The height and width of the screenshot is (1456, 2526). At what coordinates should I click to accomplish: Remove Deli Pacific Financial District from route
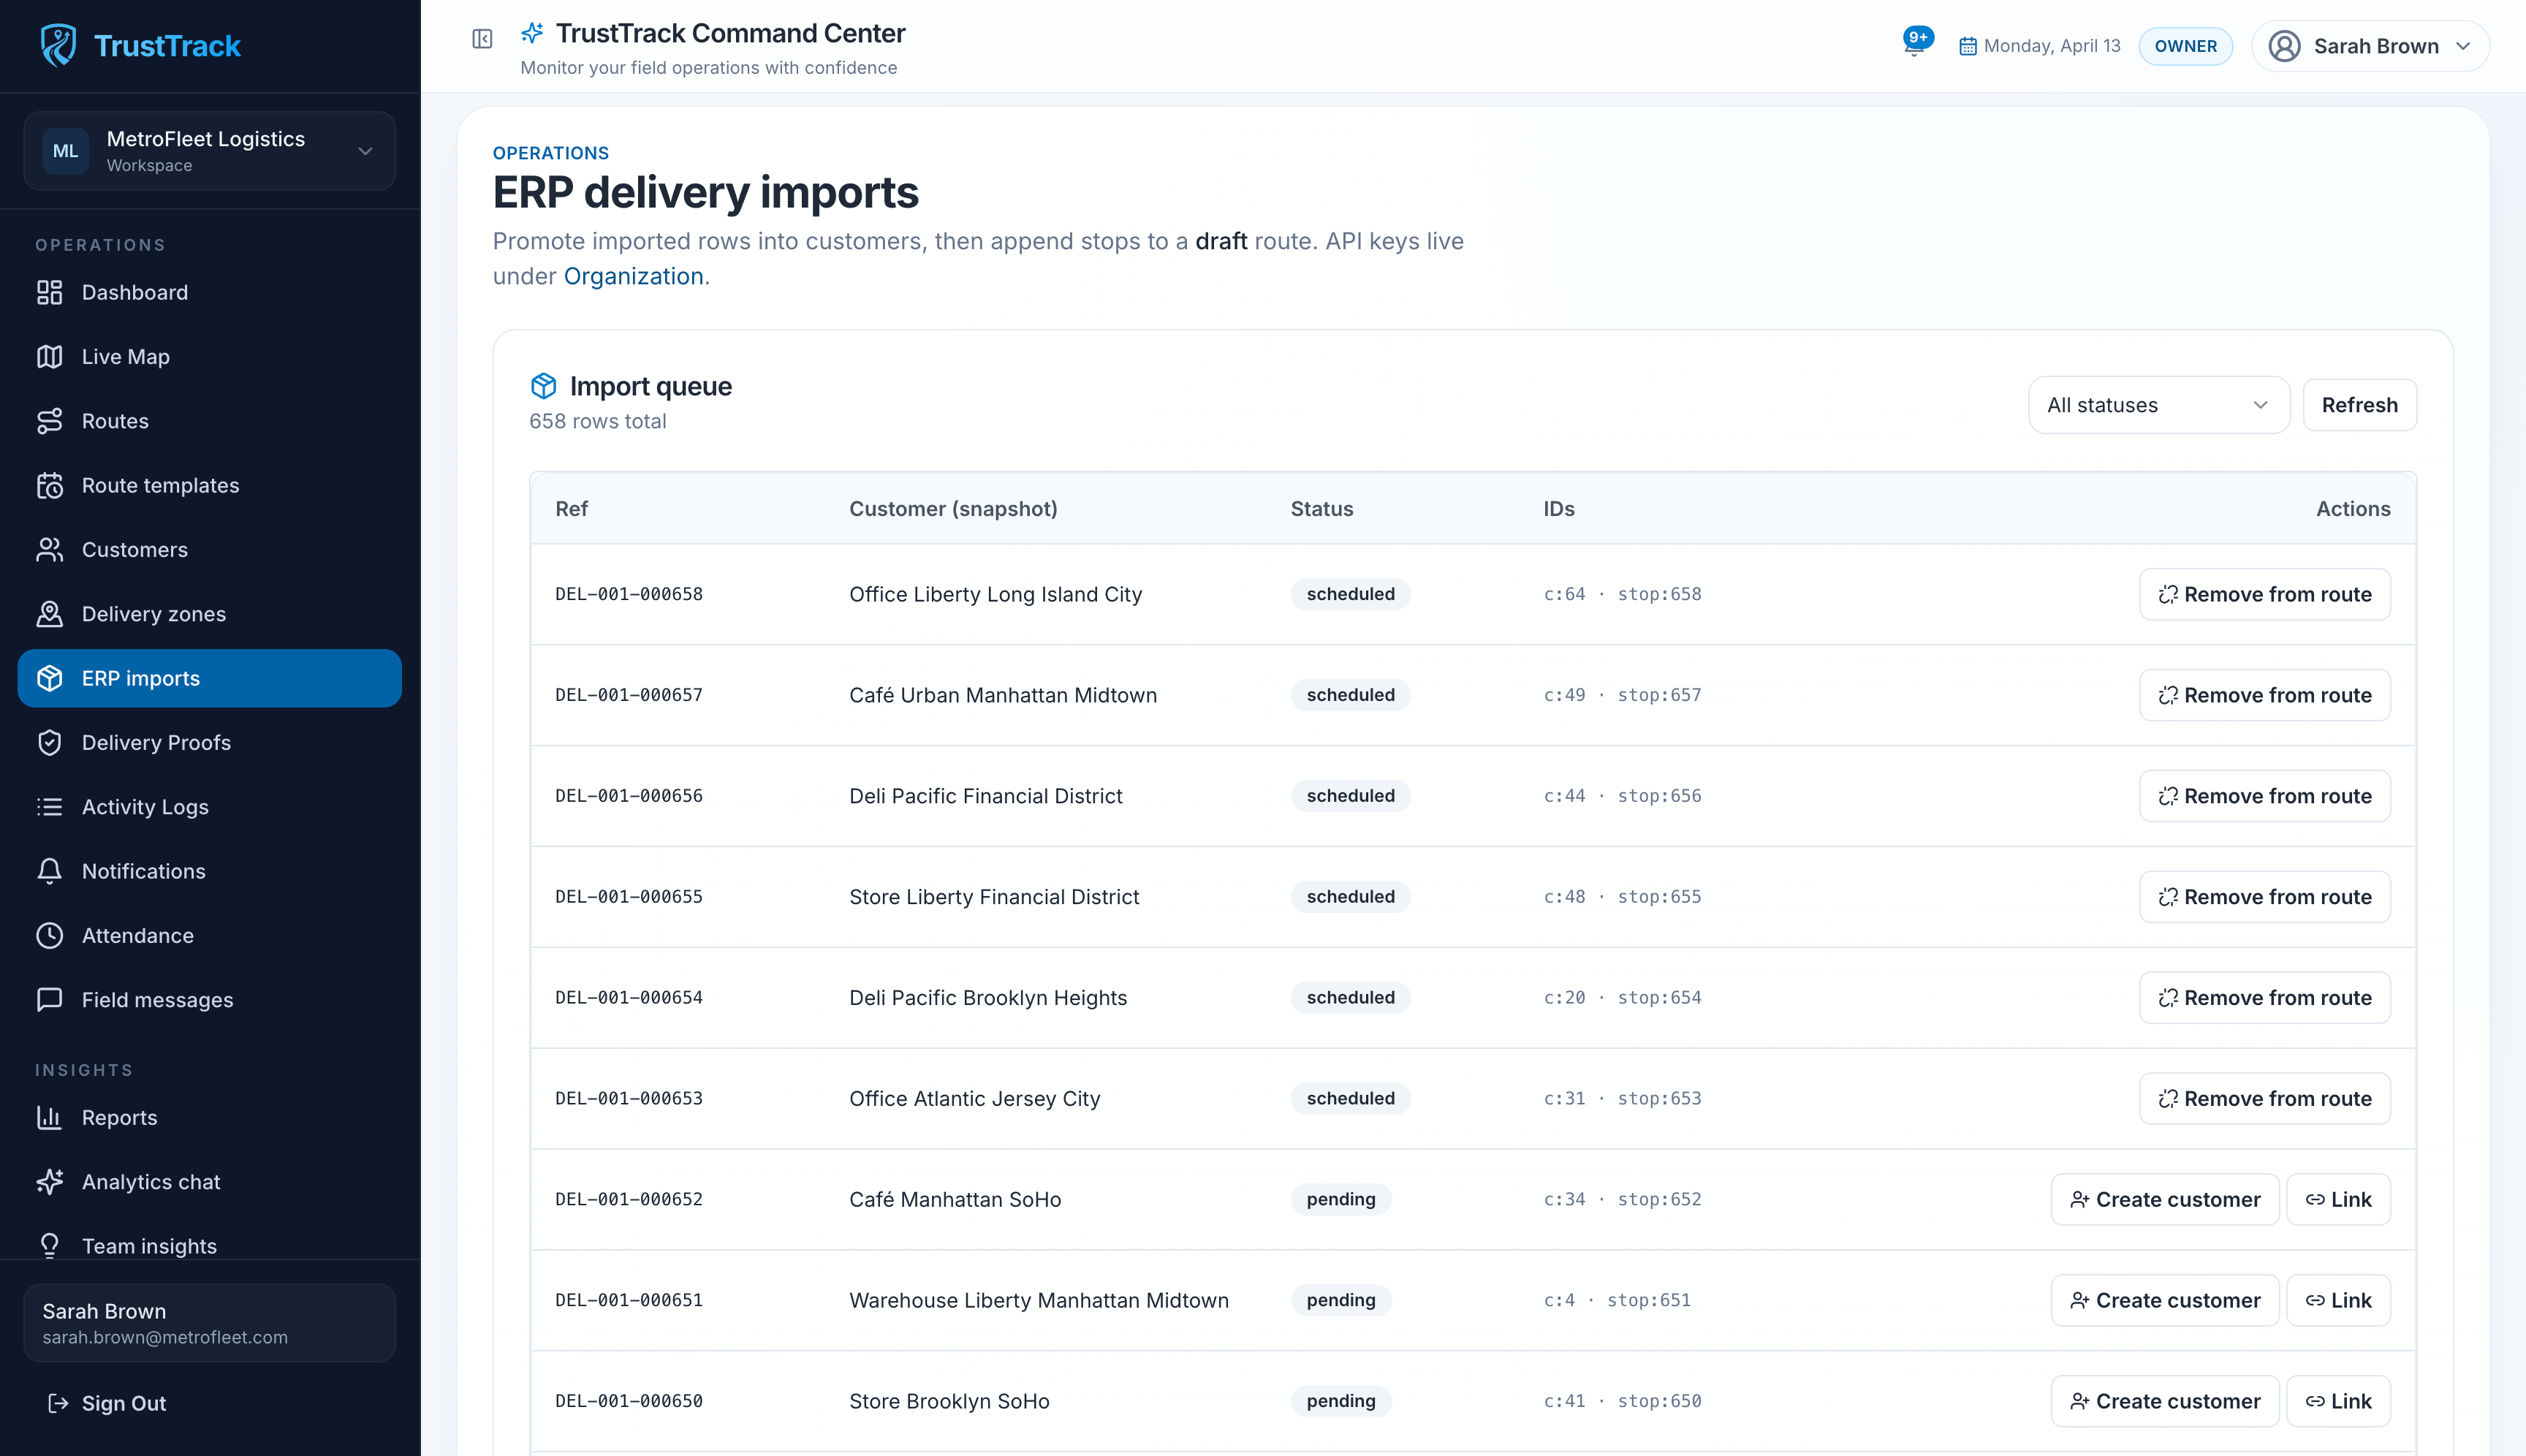[2264, 796]
